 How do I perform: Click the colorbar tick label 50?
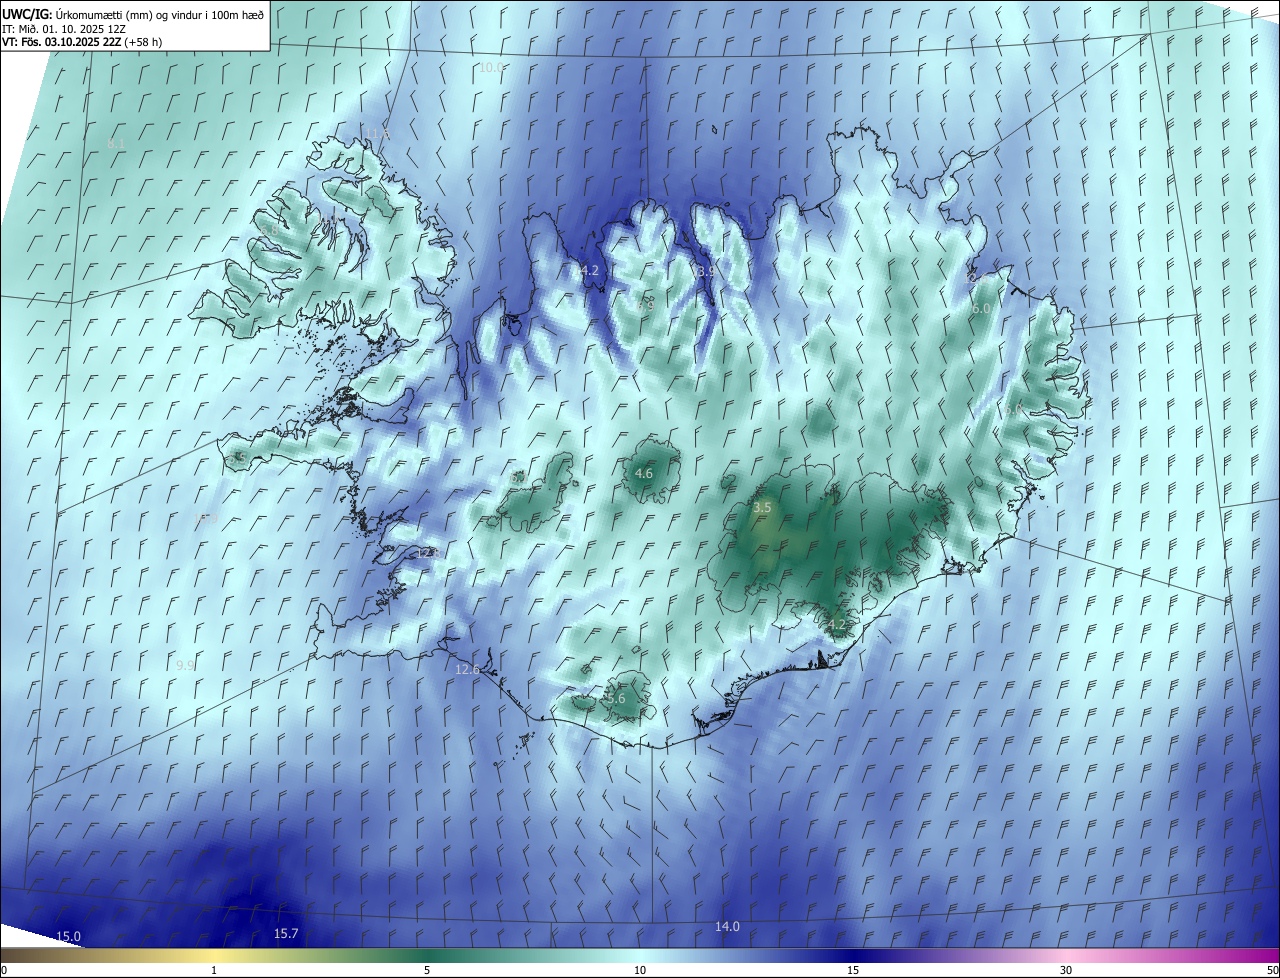coord(1272,970)
